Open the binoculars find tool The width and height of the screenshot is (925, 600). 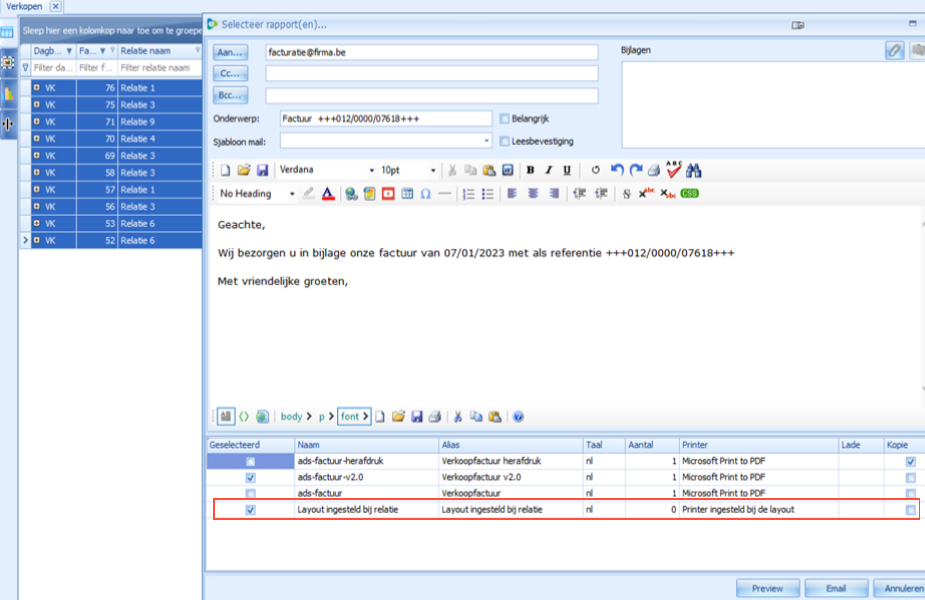coord(693,171)
